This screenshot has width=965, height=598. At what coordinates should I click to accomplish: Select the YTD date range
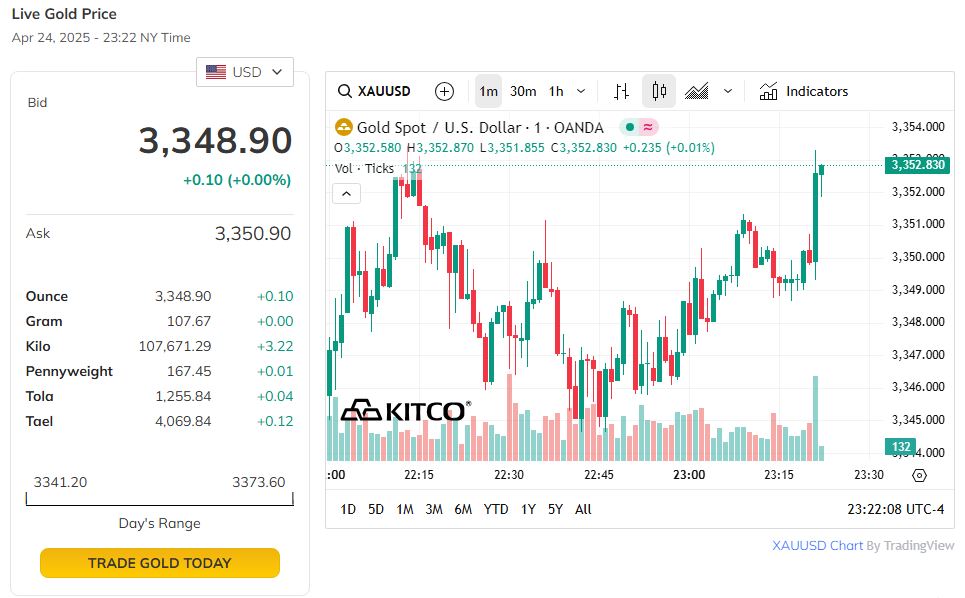pyautogui.click(x=496, y=509)
